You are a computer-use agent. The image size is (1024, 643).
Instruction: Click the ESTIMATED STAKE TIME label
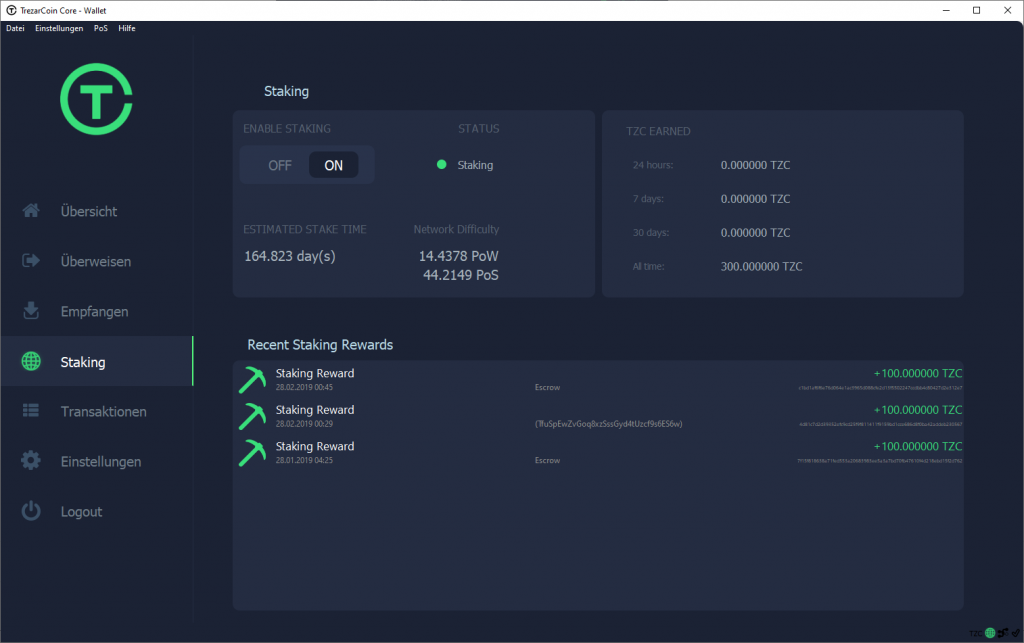[305, 229]
